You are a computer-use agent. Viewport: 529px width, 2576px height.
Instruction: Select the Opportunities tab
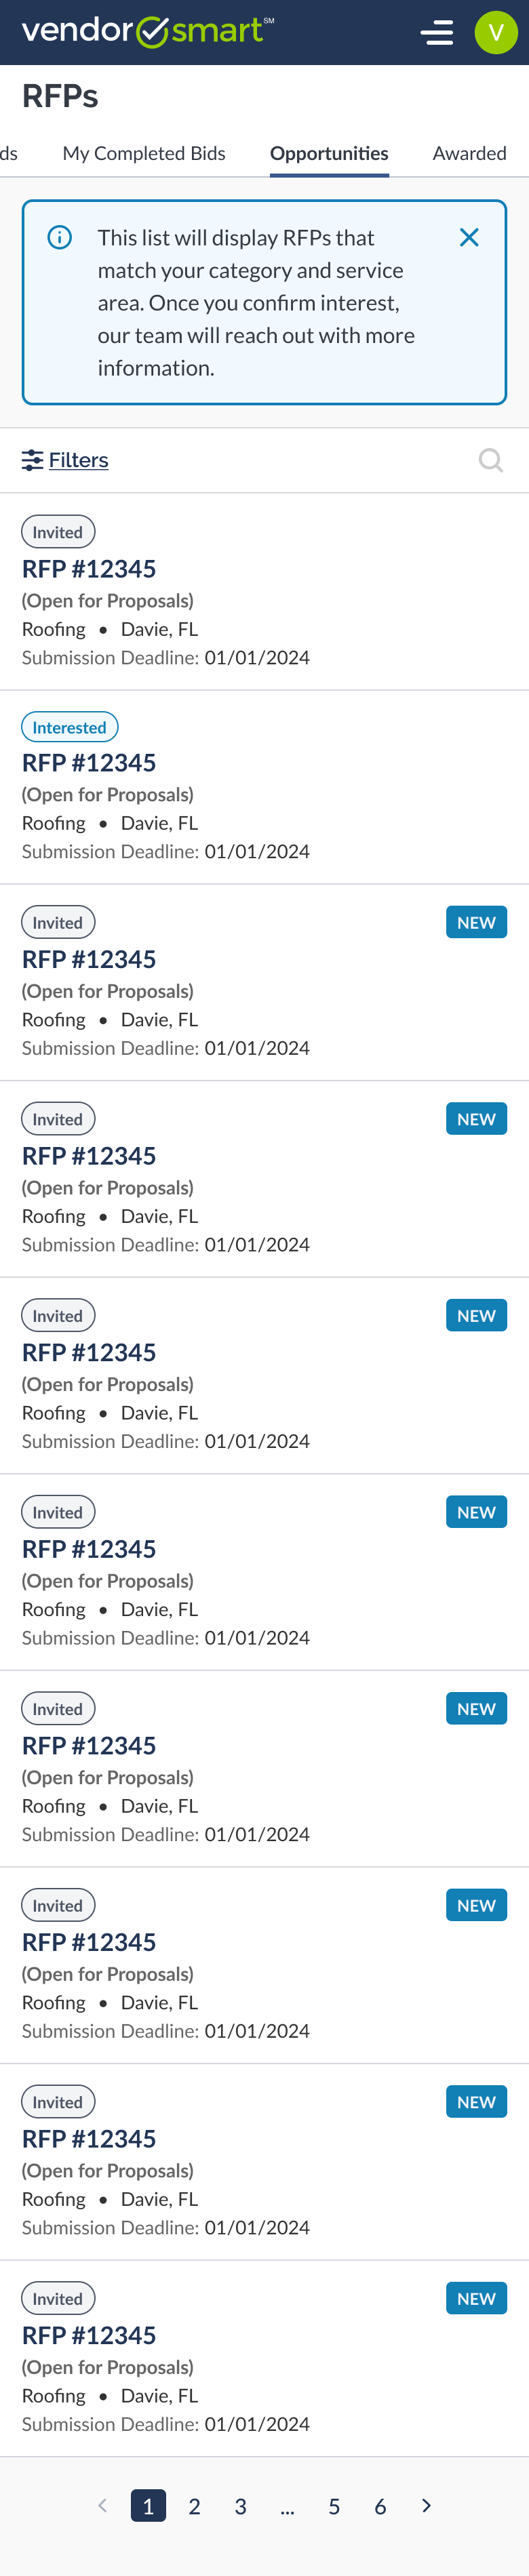tap(329, 153)
